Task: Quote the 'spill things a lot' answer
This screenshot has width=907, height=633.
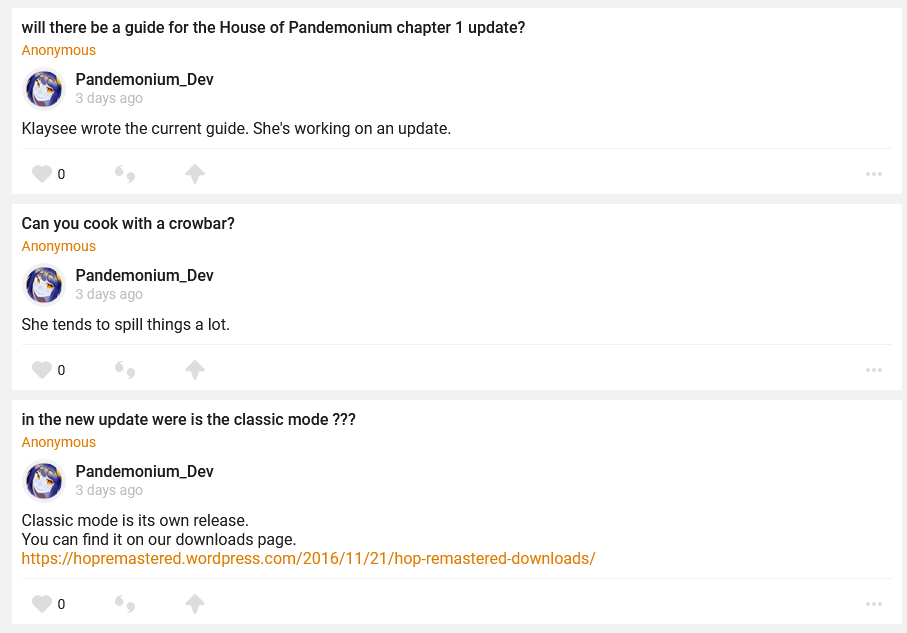Action: 125,371
